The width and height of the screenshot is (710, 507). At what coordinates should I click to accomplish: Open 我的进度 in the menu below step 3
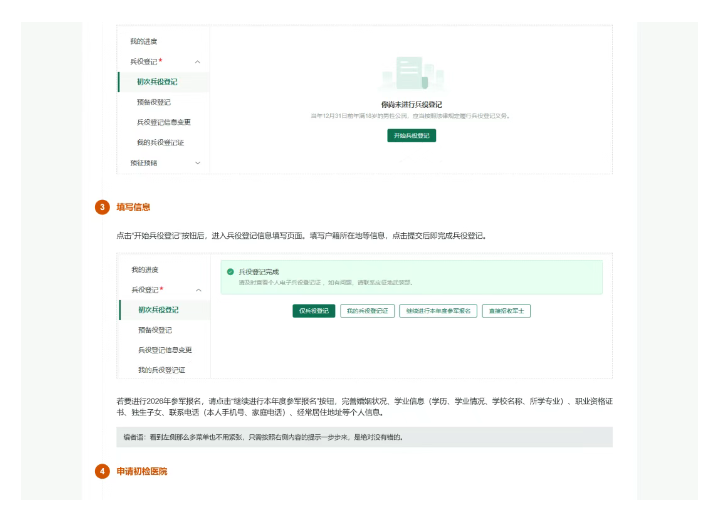coord(145,270)
